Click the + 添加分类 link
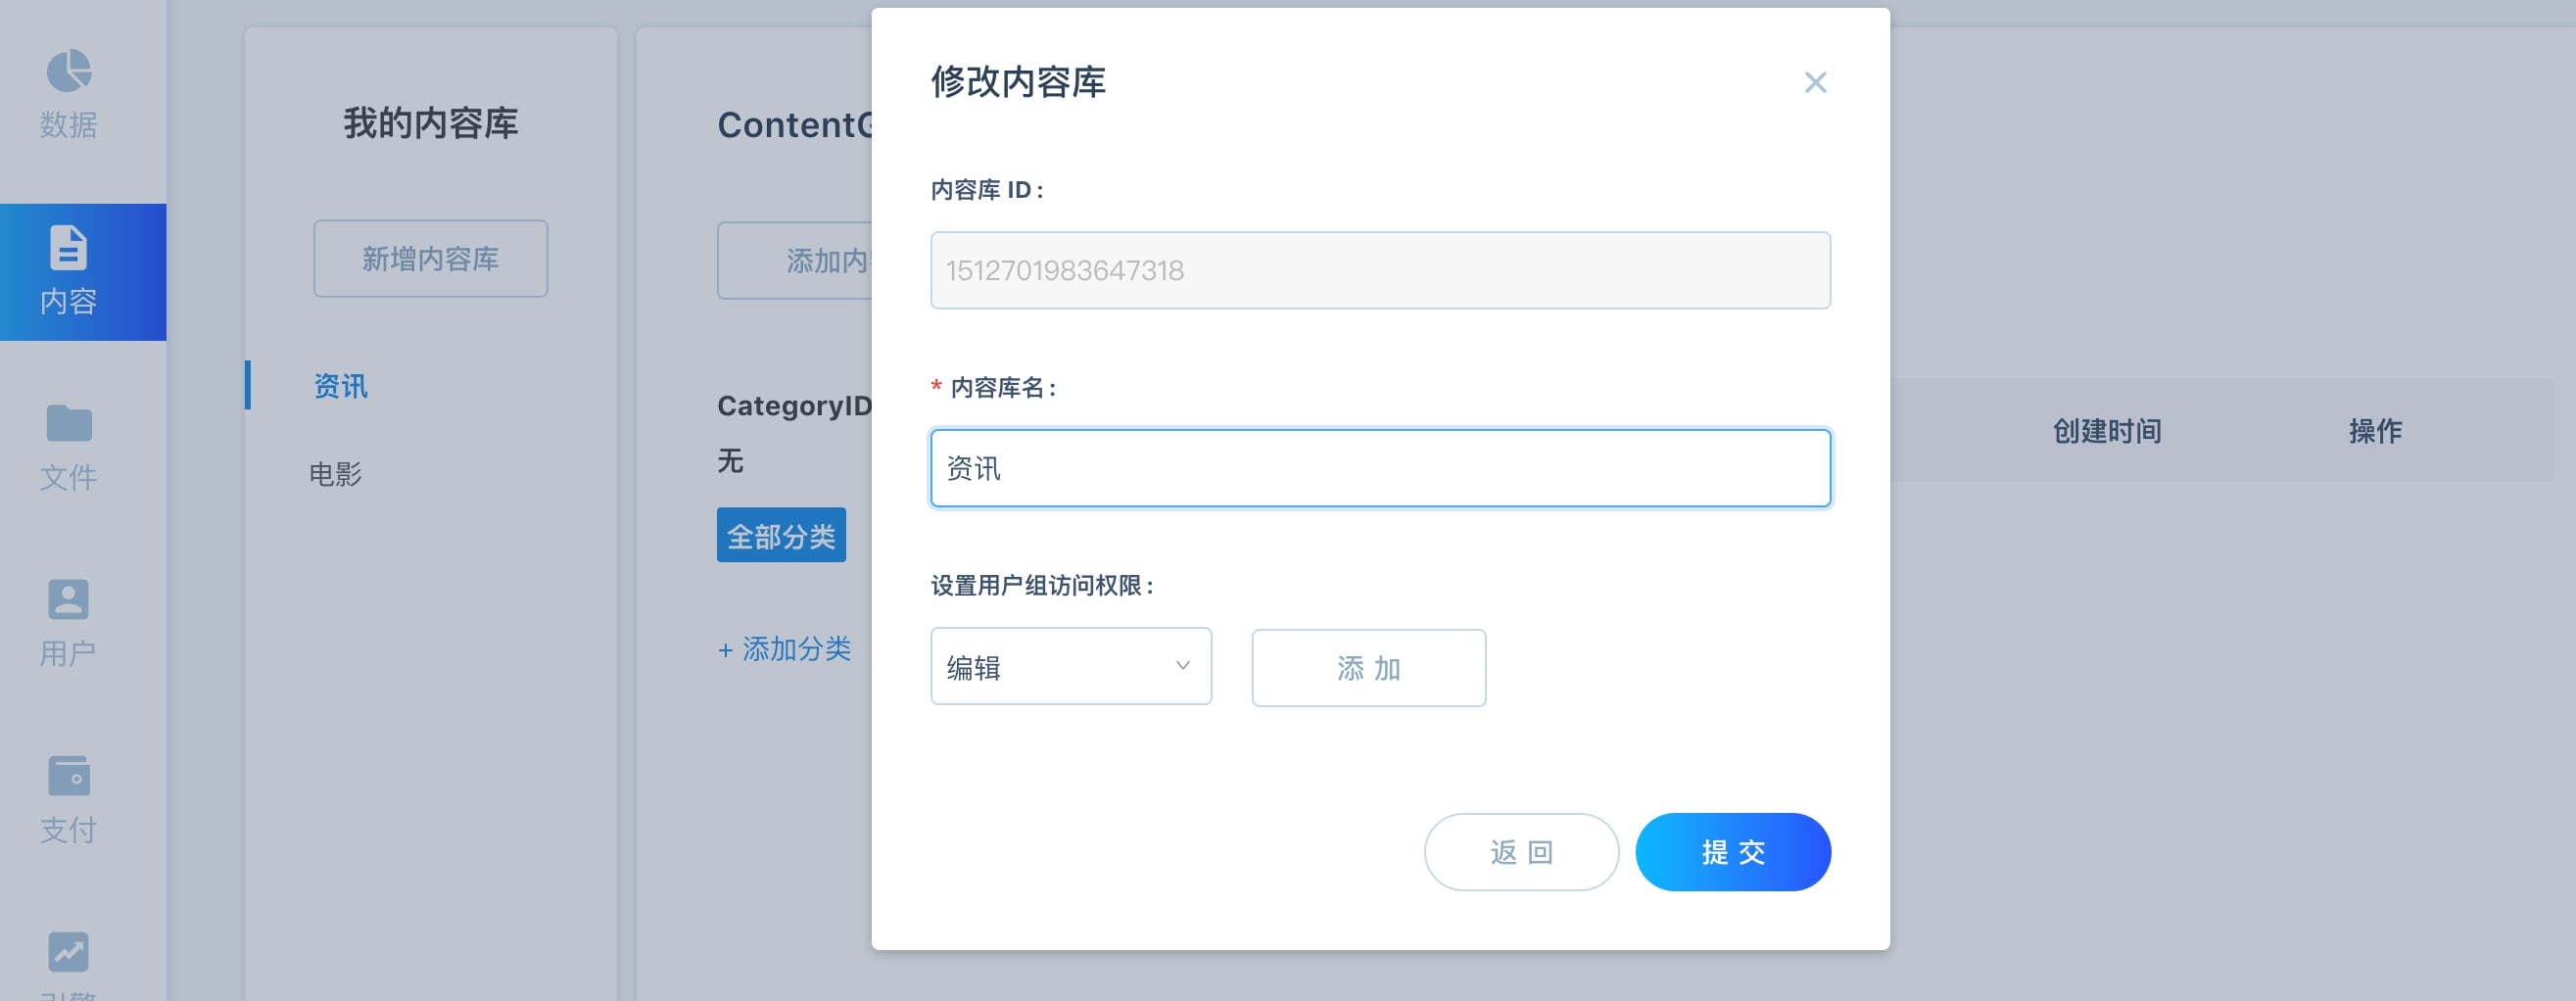 pyautogui.click(x=784, y=649)
